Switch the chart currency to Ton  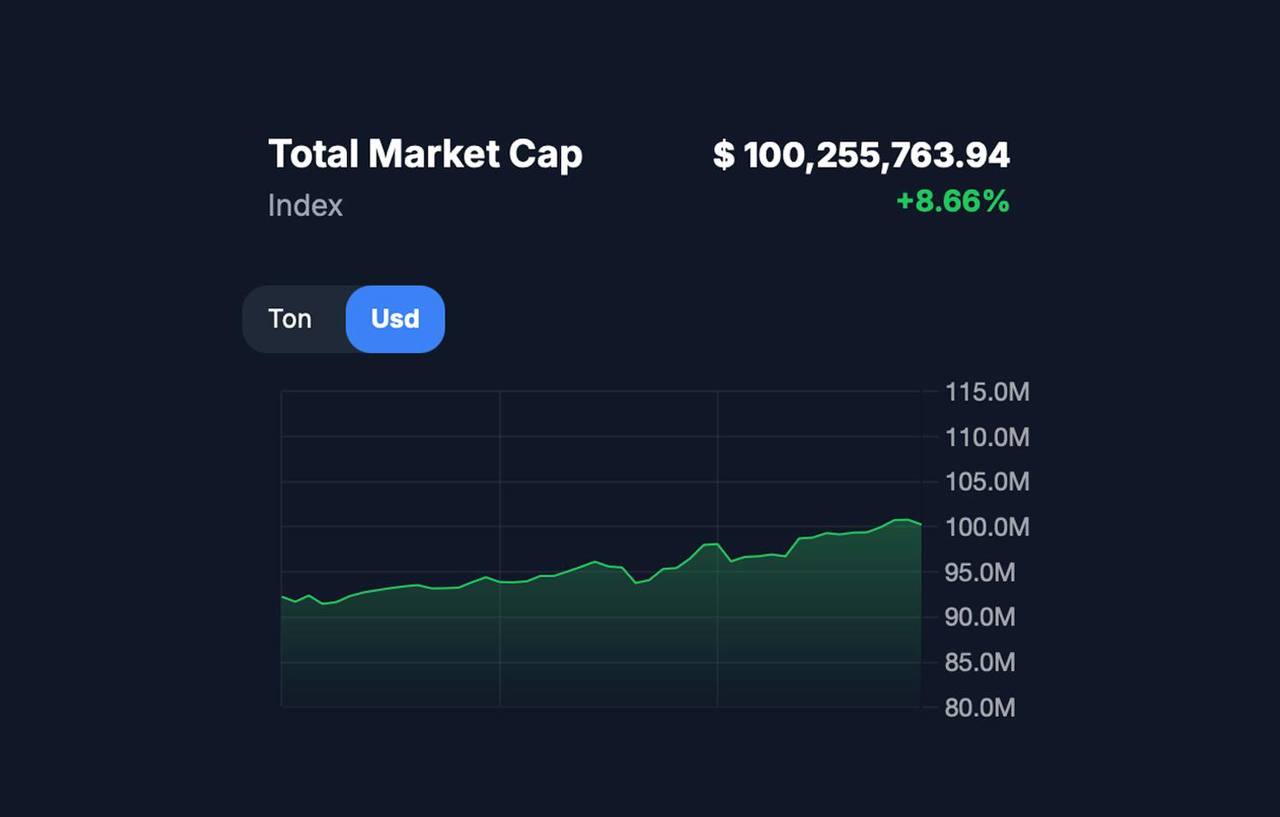[290, 319]
